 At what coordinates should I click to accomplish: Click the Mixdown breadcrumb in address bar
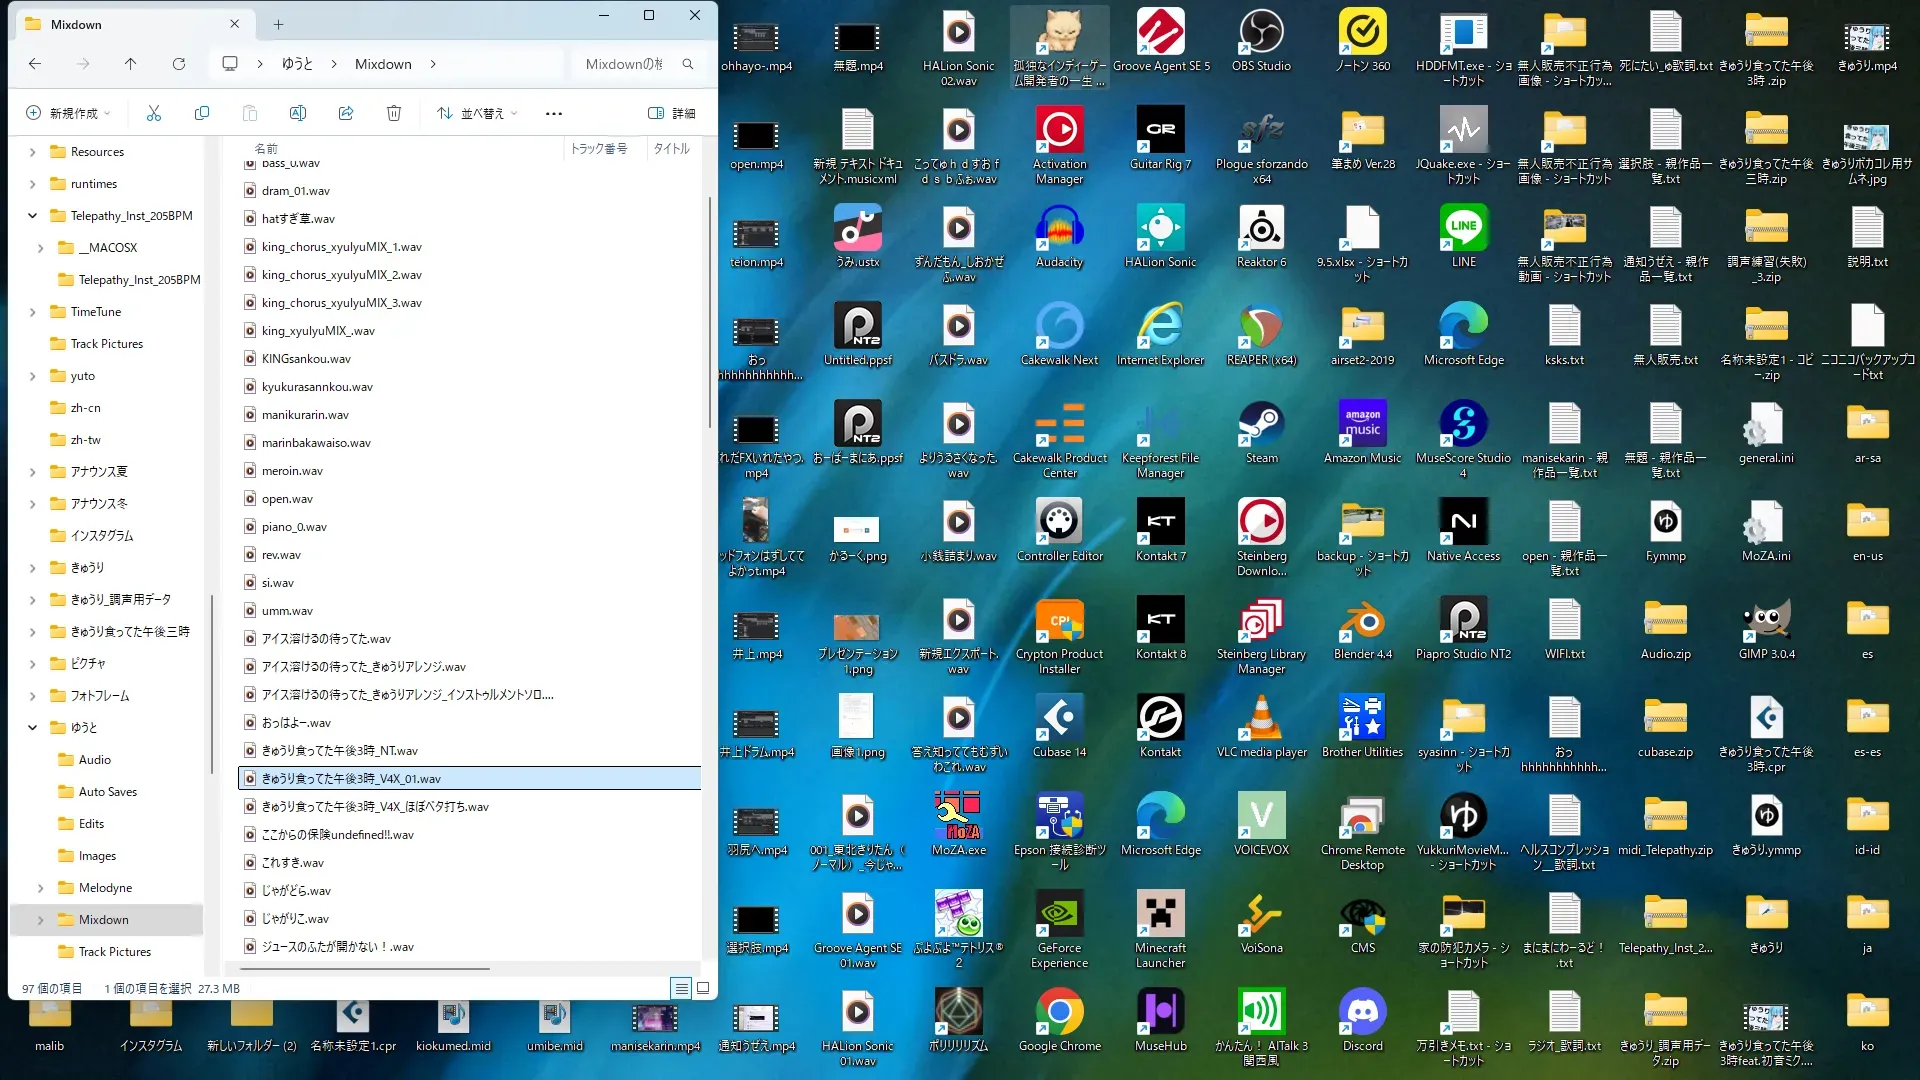(383, 64)
